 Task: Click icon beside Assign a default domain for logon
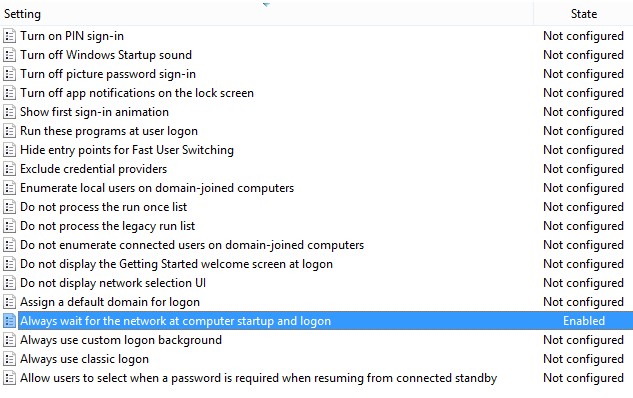9,302
